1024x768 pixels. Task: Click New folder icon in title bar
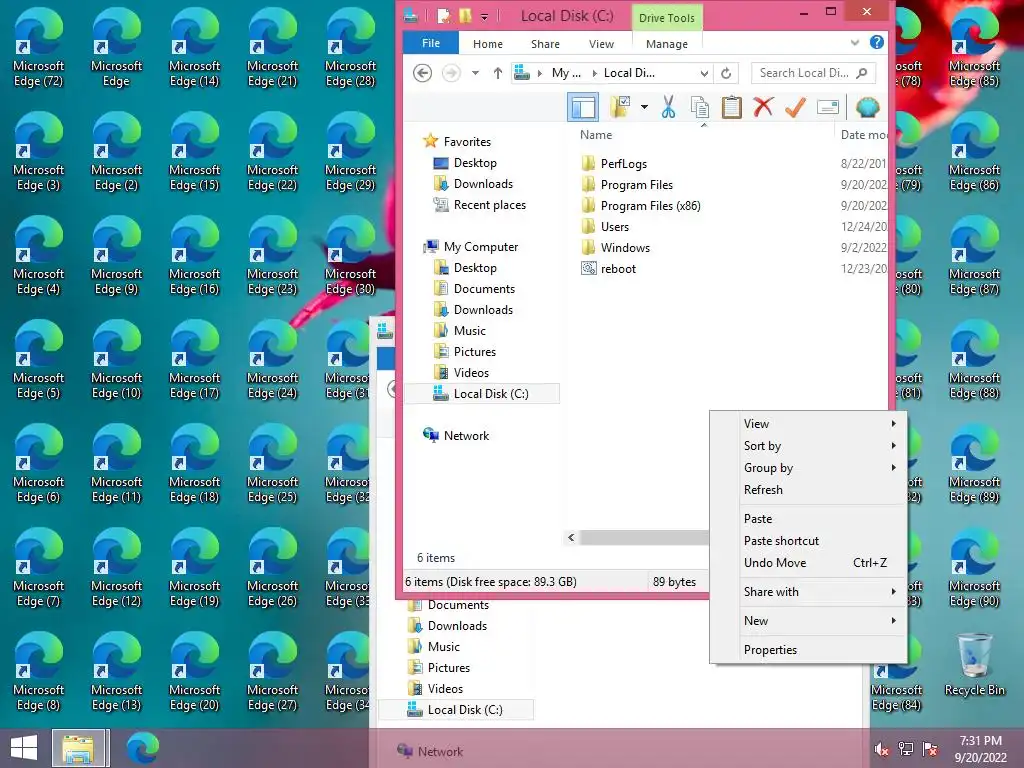464,16
